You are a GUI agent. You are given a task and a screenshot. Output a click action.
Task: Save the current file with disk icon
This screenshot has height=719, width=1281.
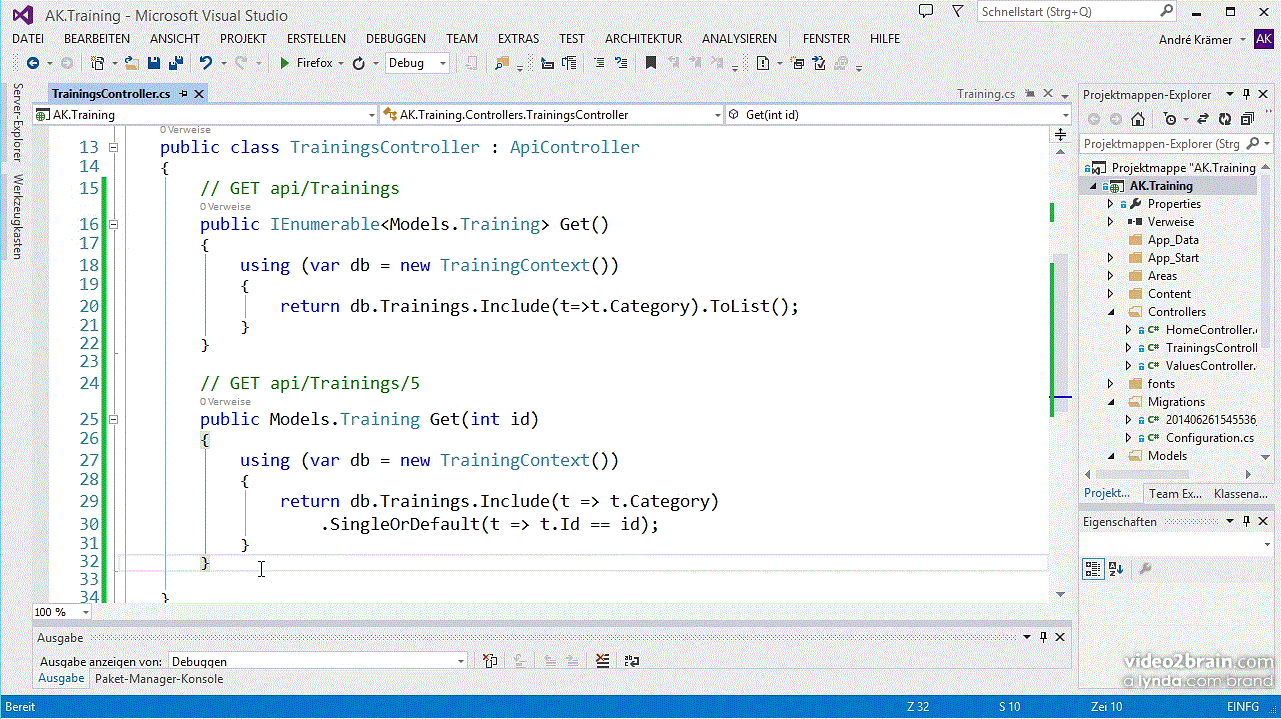tap(154, 63)
